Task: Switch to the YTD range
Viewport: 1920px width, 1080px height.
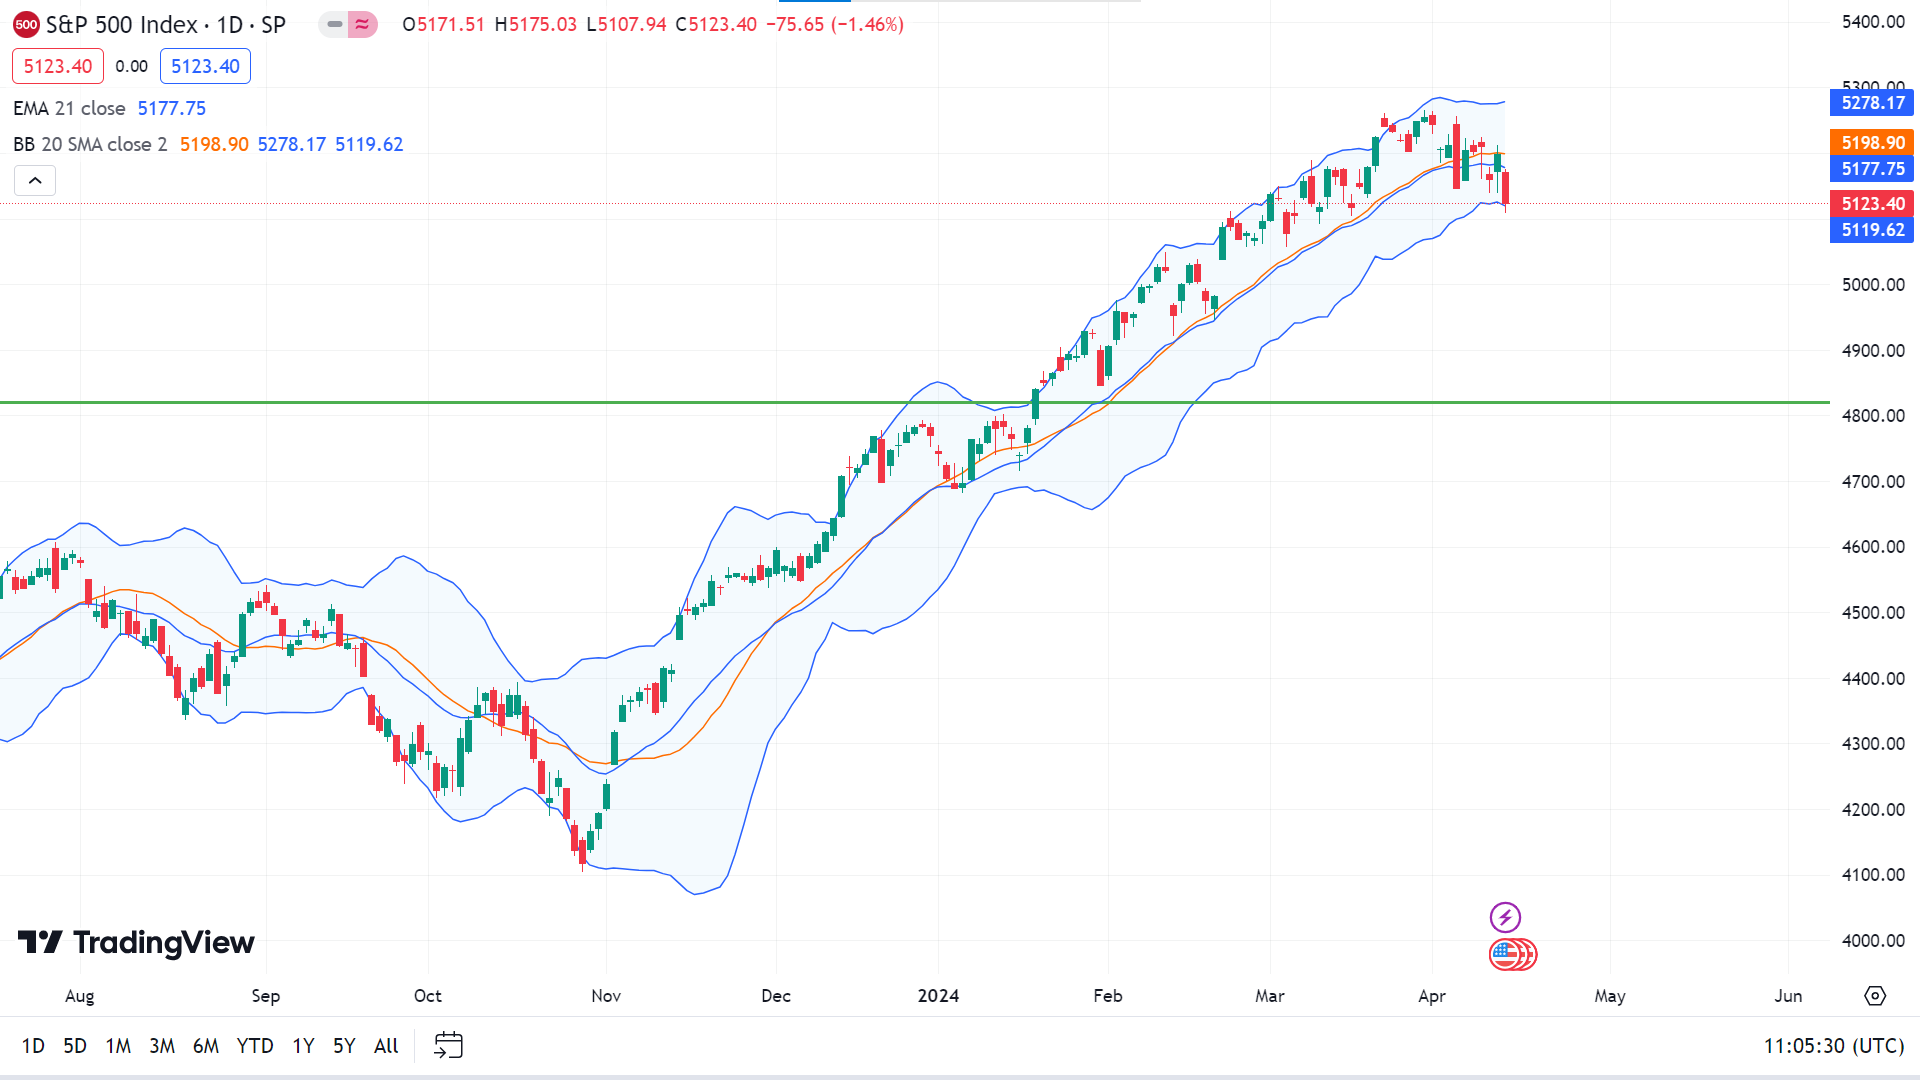Action: [255, 1046]
